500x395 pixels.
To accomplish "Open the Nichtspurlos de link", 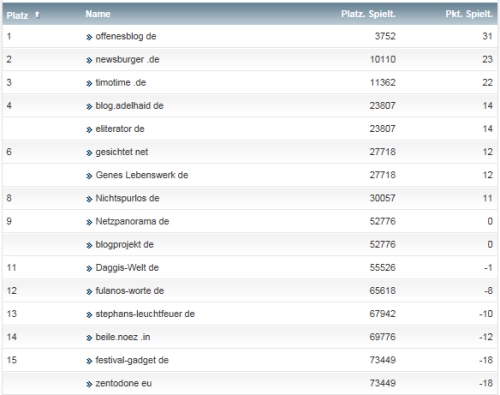I will [127, 198].
